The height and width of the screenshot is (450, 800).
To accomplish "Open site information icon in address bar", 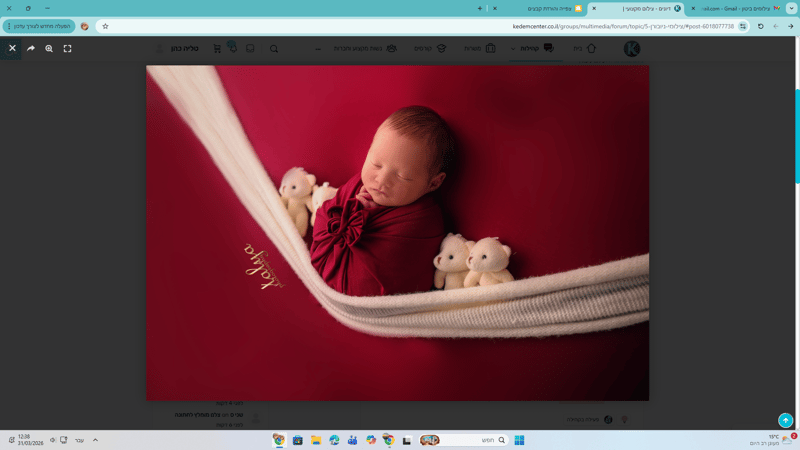I will [743, 26].
